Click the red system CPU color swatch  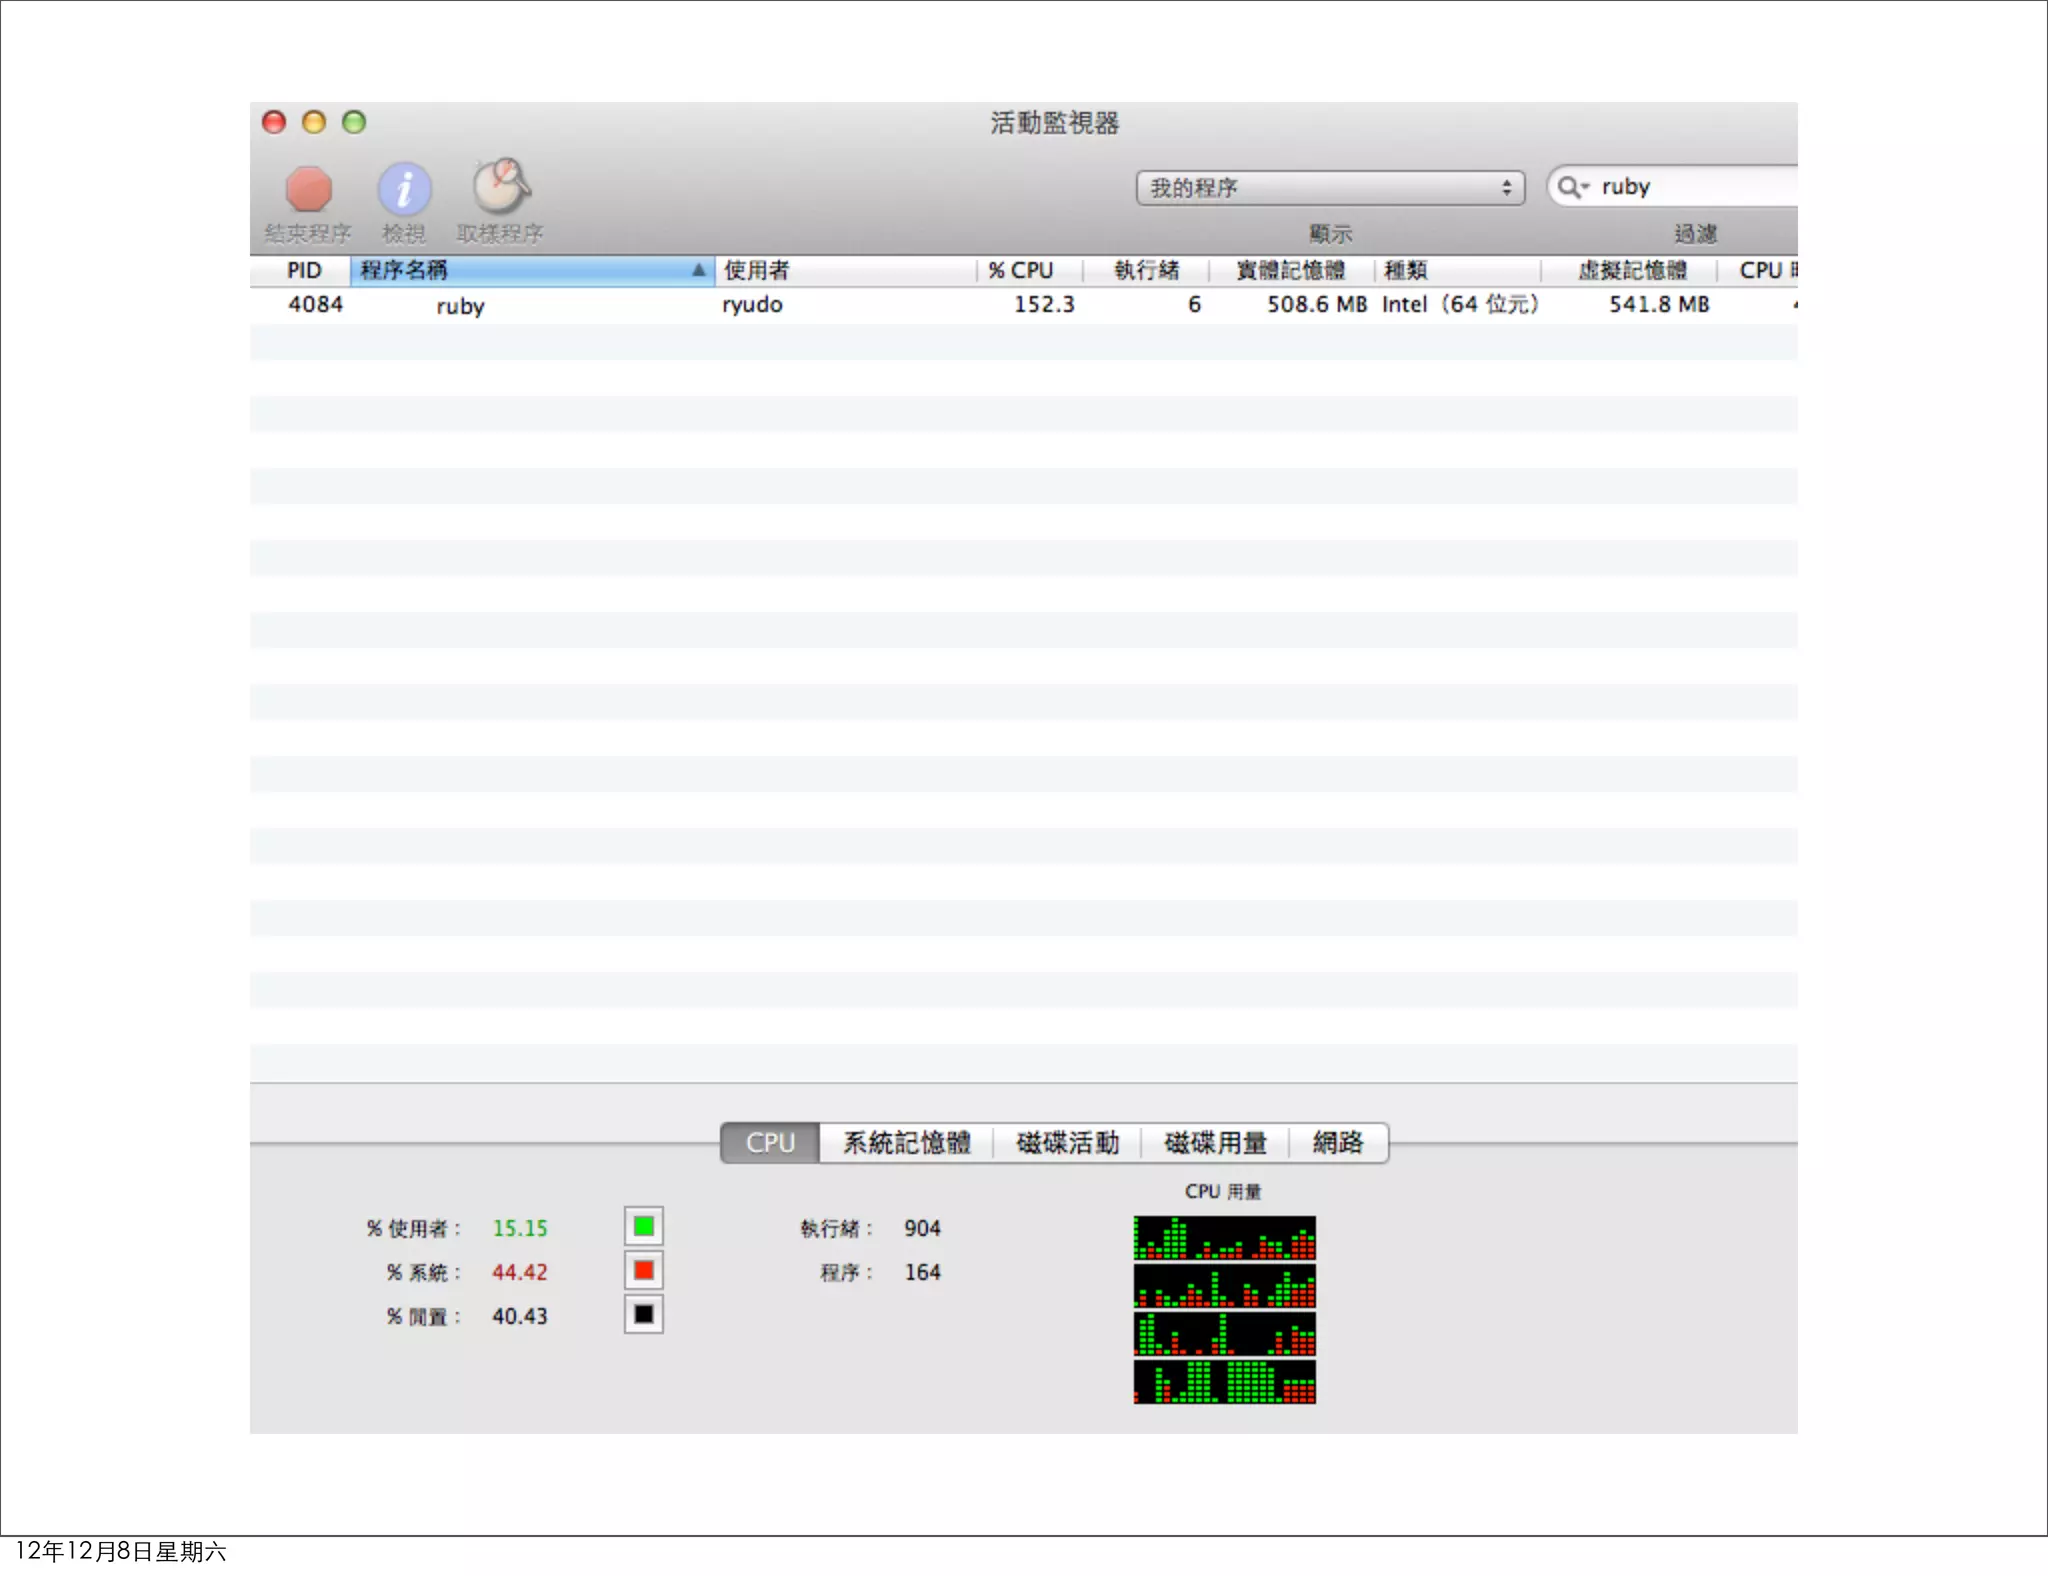tap(643, 1271)
